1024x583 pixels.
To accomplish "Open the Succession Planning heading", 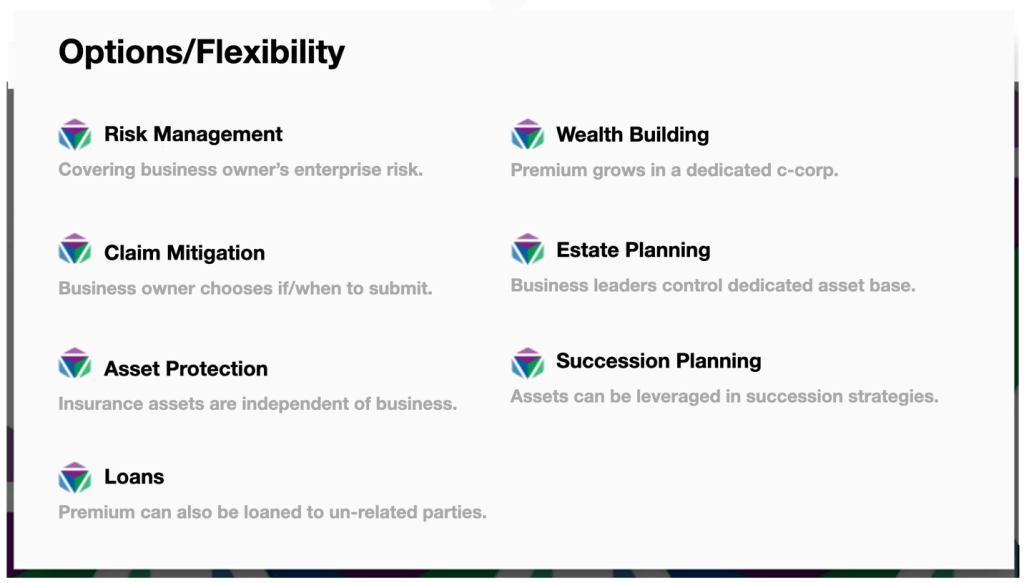I will (x=659, y=361).
